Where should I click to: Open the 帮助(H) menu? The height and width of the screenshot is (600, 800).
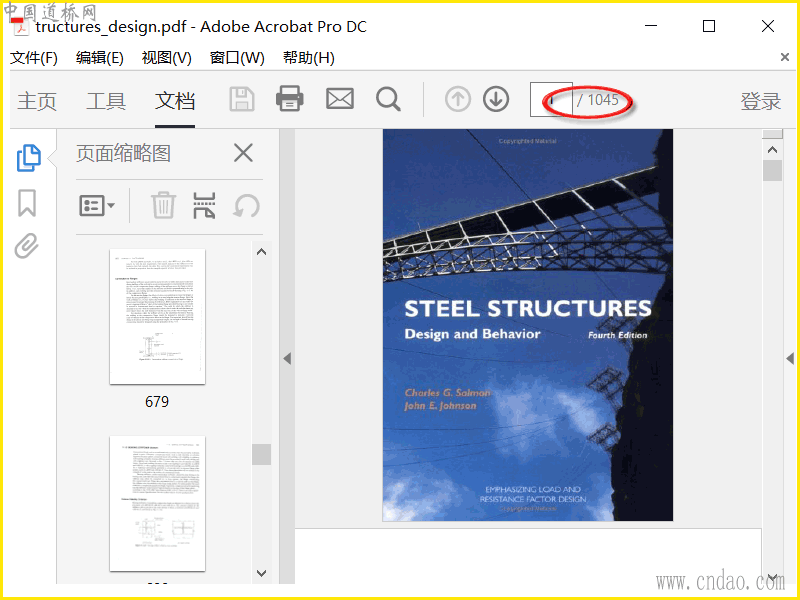click(309, 58)
